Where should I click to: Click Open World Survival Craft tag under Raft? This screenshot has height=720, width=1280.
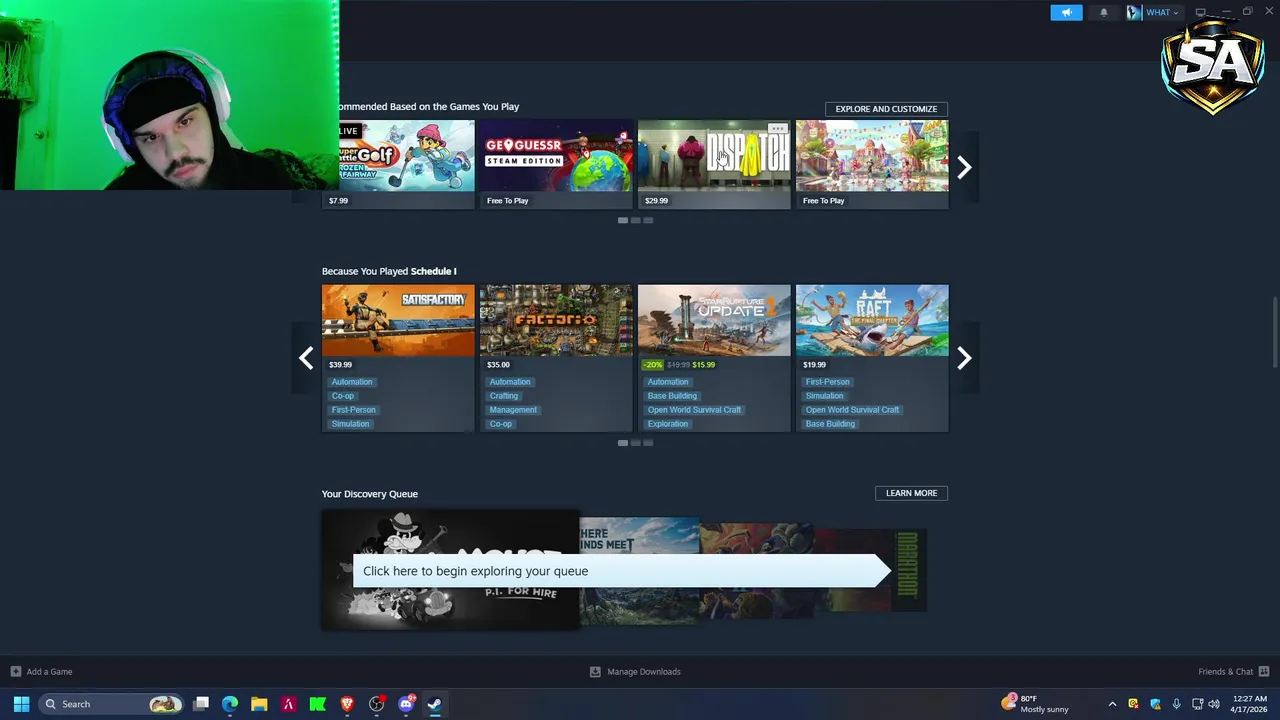point(853,410)
